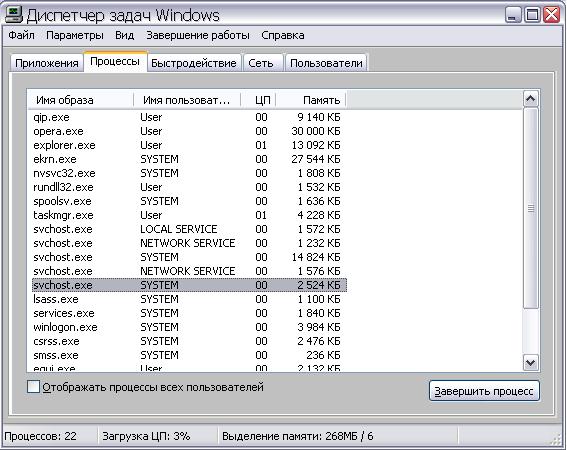Maximize the Task Manager window

tap(532, 15)
